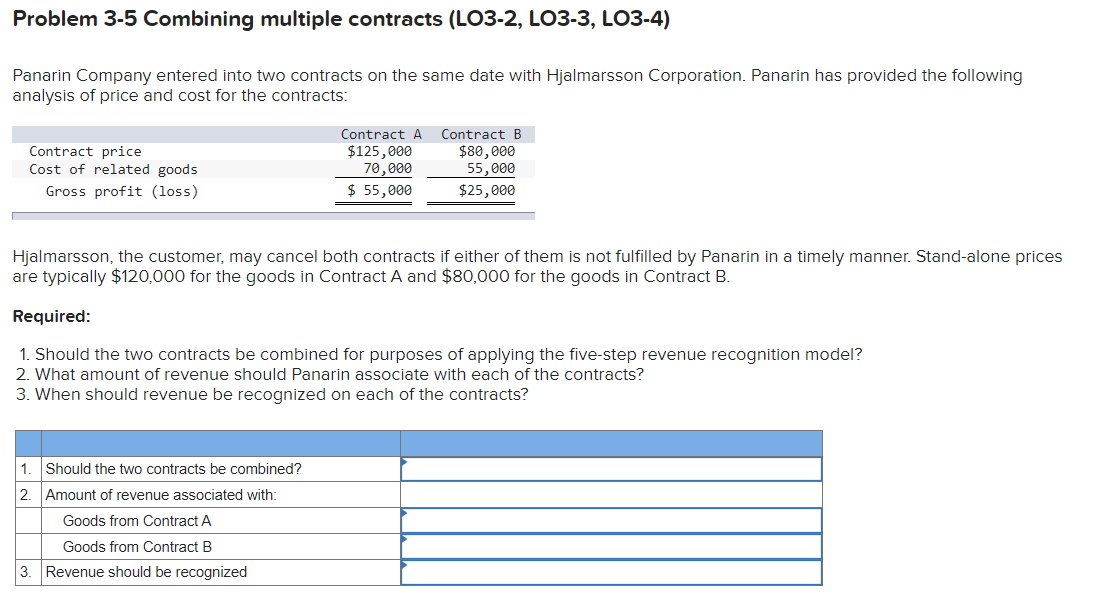The width and height of the screenshot is (1105, 616).
Task: Click the input field for Goods from Contract A
Action: point(610,520)
